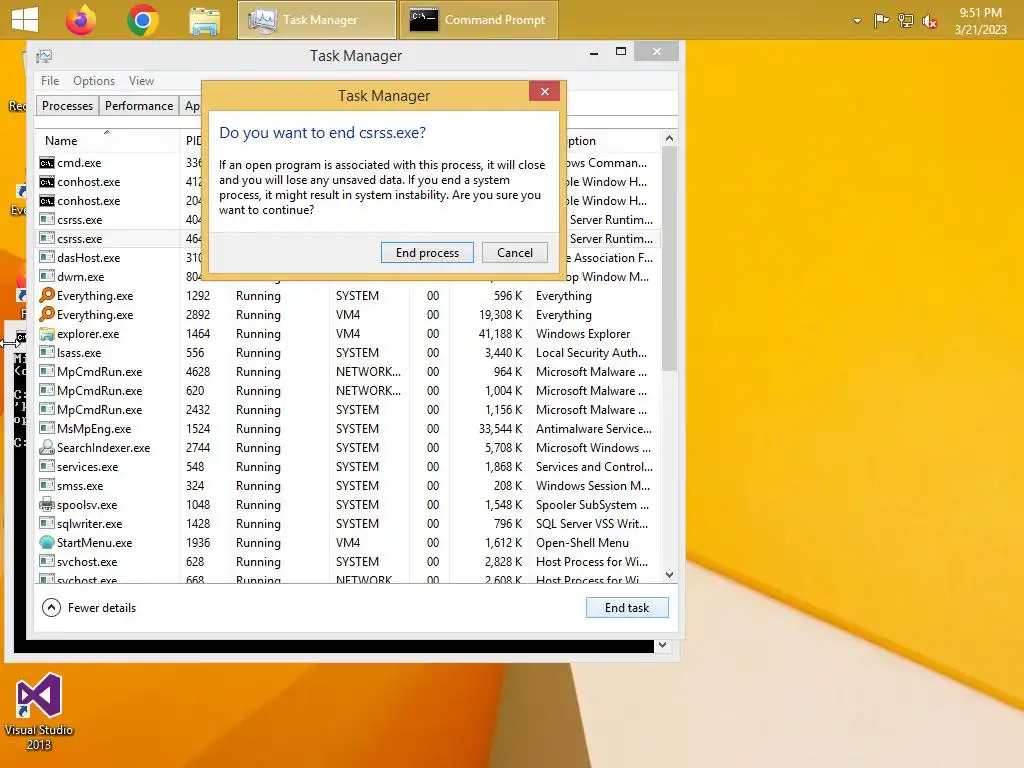The width and height of the screenshot is (1024, 768).
Task: Close the confirmation dialog with the red X
Action: click(x=545, y=91)
